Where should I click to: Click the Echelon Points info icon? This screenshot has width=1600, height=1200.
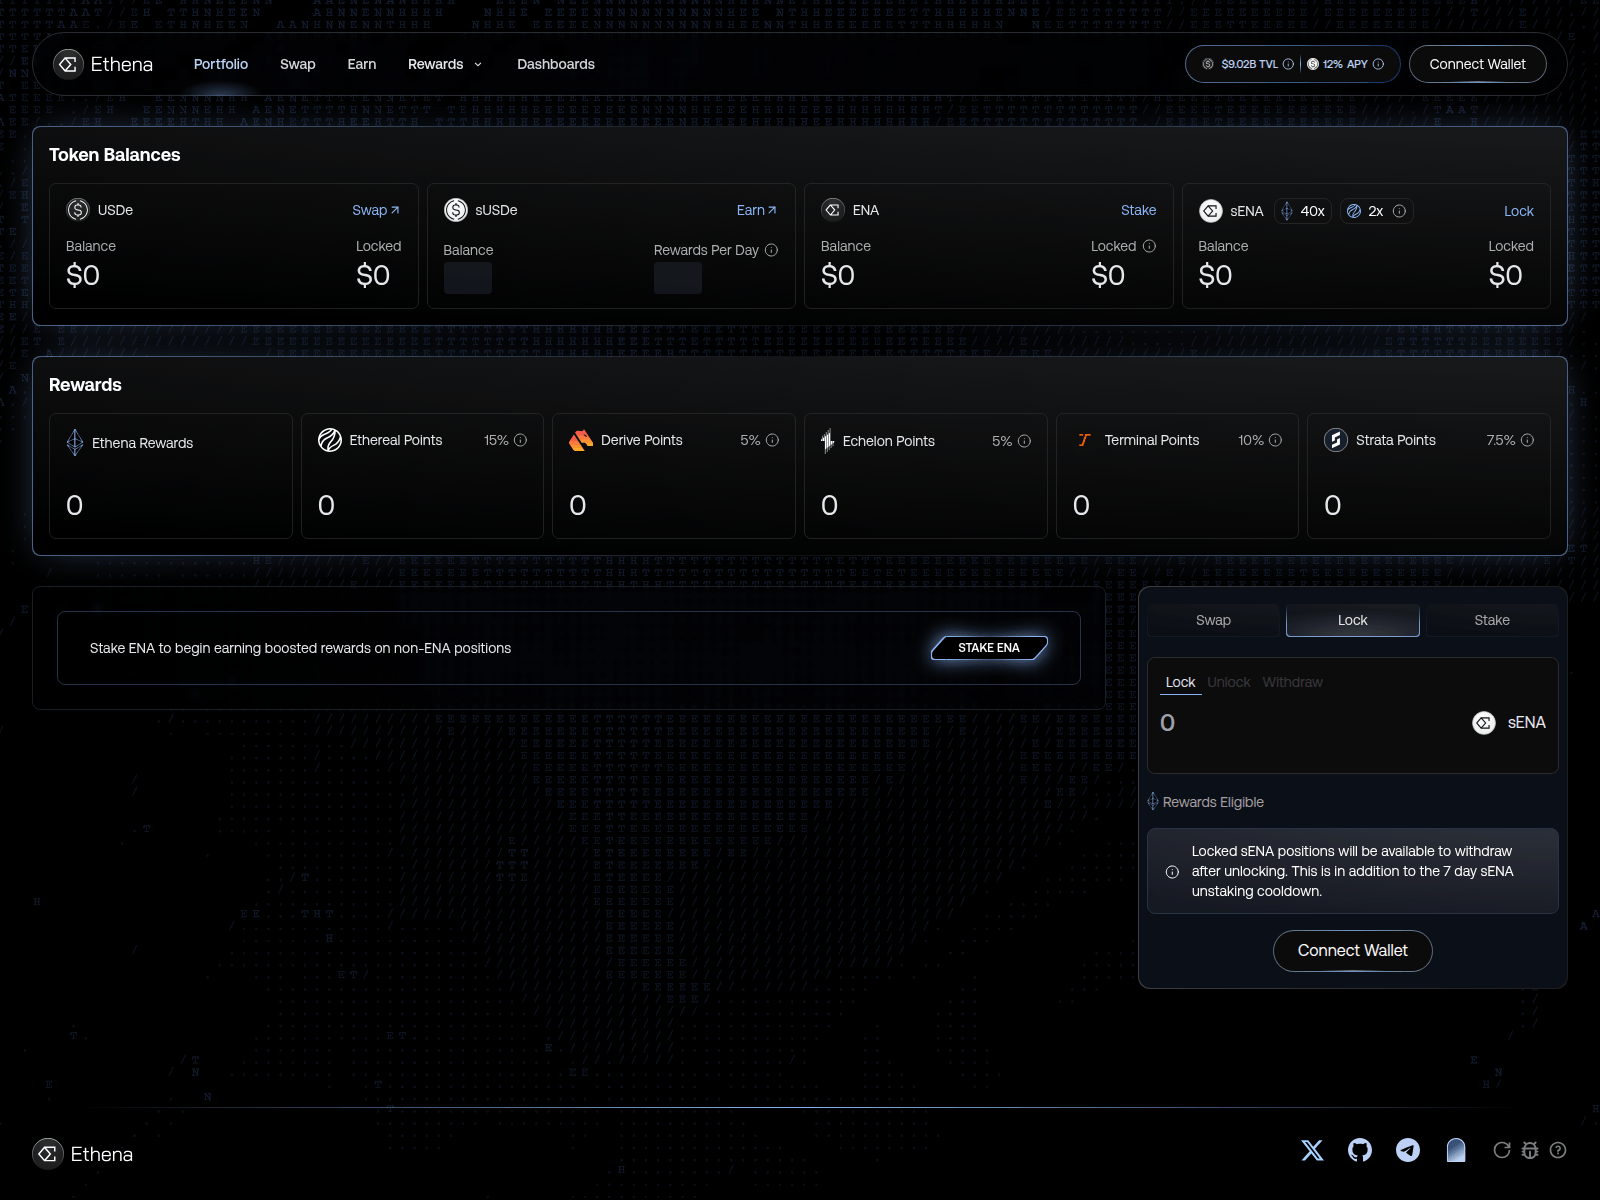click(1024, 441)
